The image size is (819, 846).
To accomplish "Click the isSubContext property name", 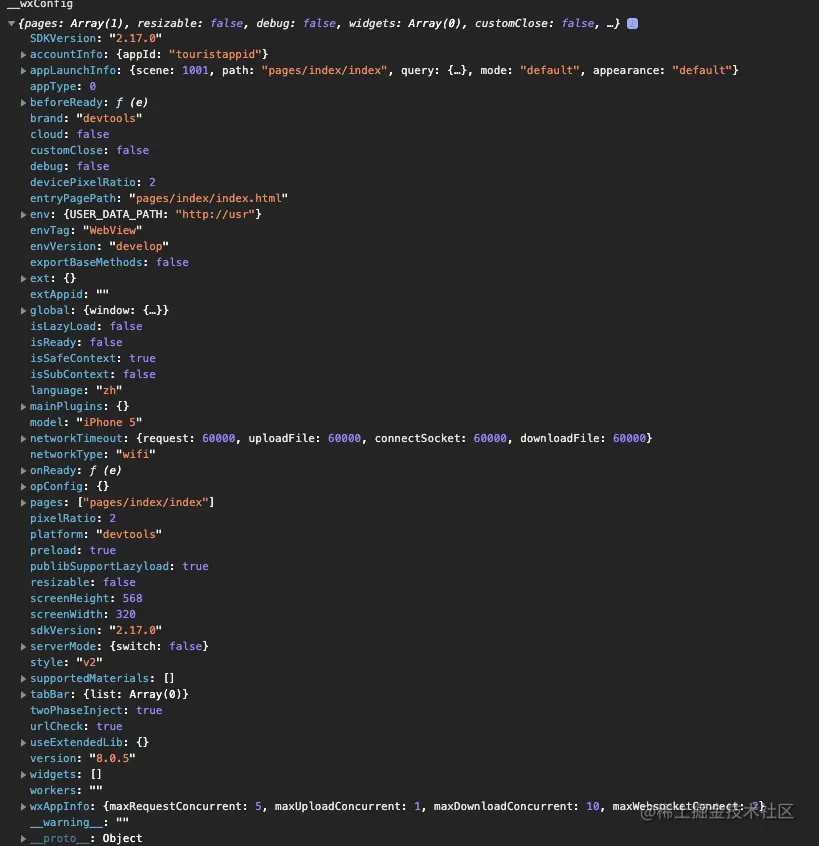I will (x=69, y=374).
